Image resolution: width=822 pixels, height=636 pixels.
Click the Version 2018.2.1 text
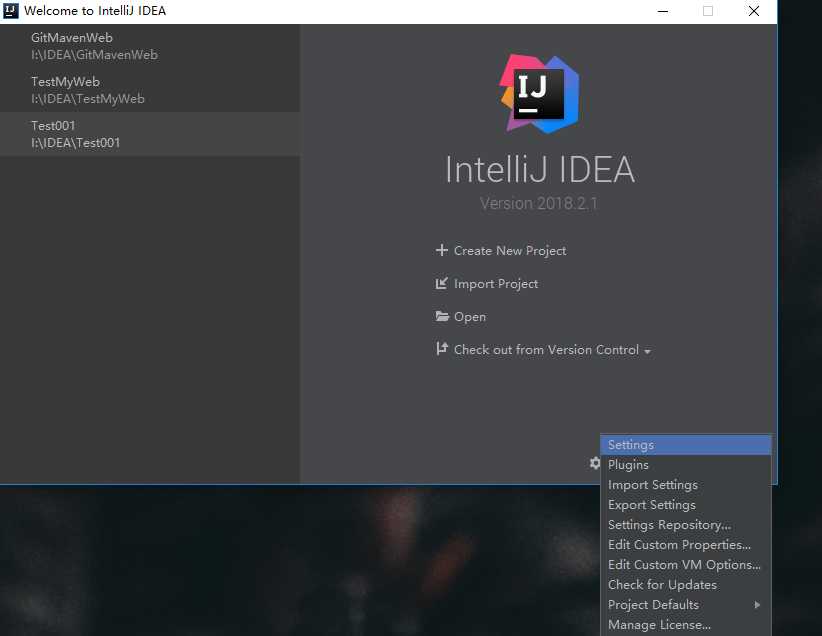click(538, 203)
